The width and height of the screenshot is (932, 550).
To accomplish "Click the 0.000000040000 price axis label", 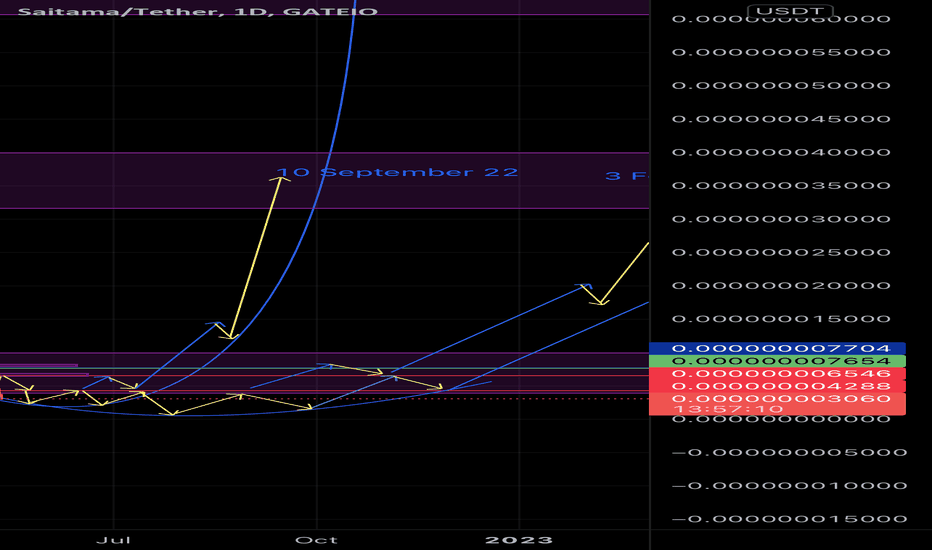I will point(781,152).
